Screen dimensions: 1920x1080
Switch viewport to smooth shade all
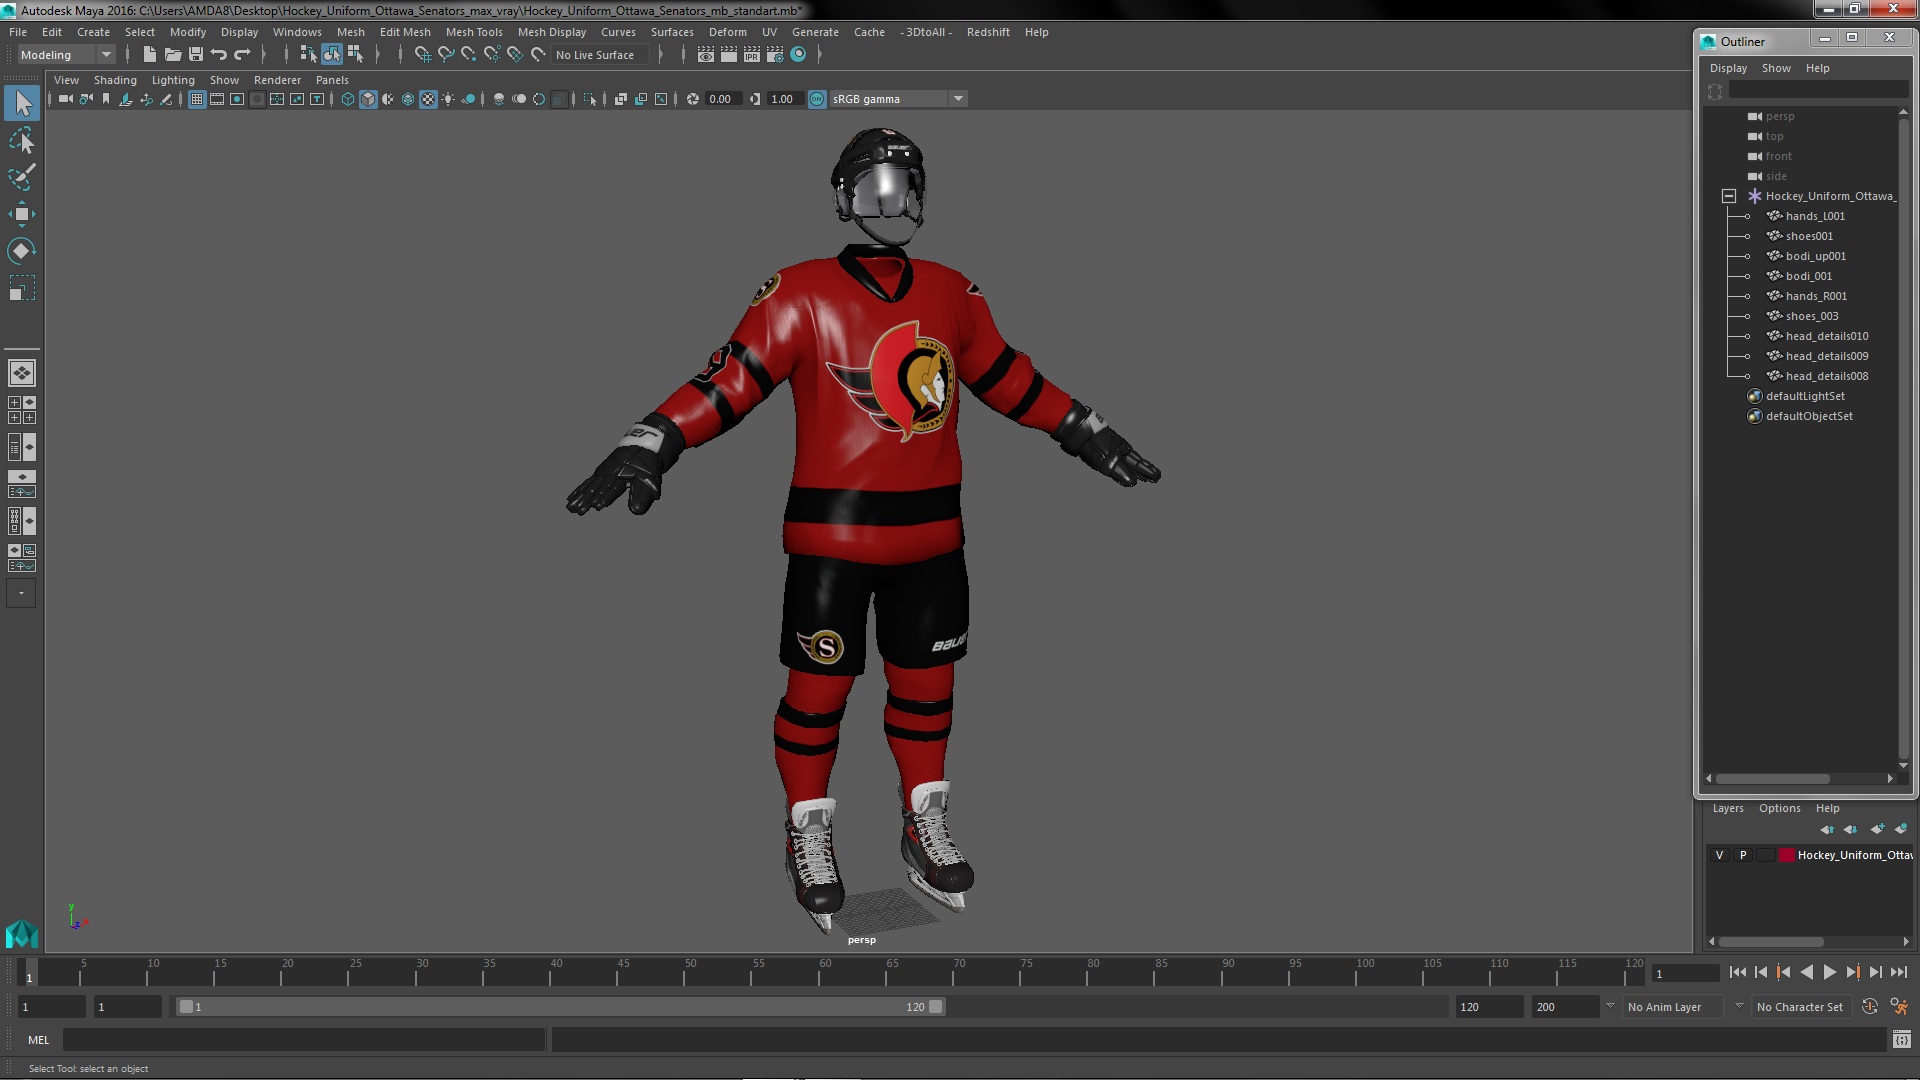[x=368, y=99]
